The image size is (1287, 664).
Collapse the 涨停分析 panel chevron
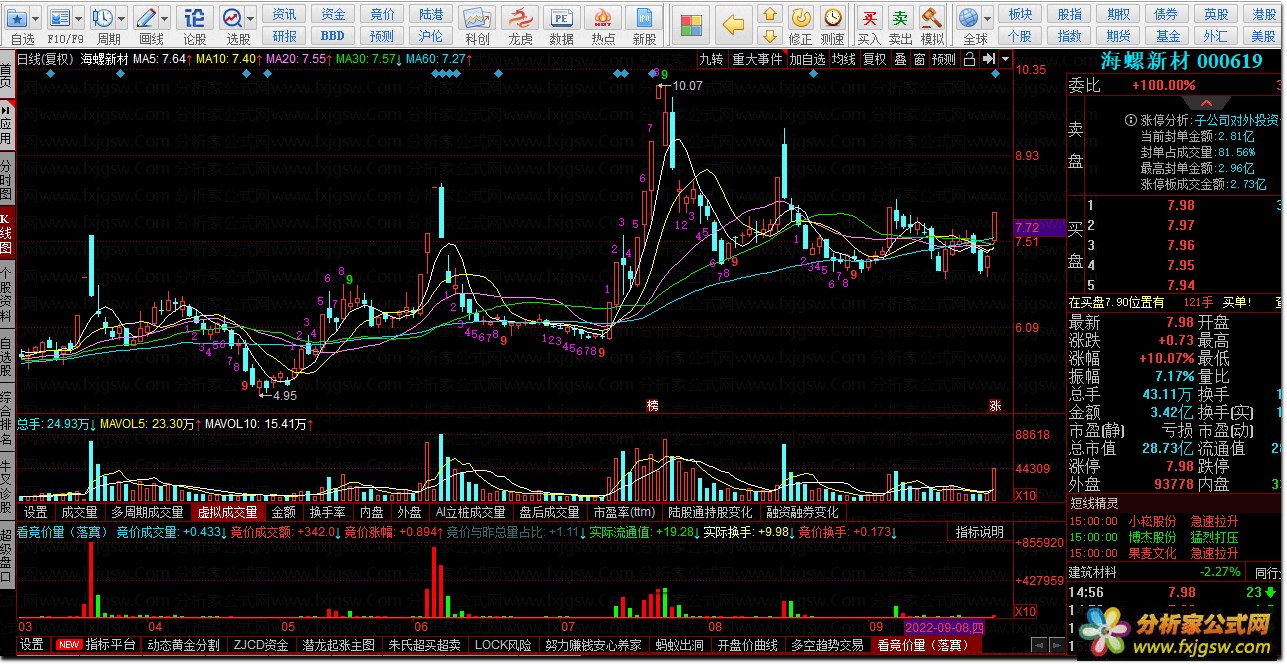[1208, 103]
